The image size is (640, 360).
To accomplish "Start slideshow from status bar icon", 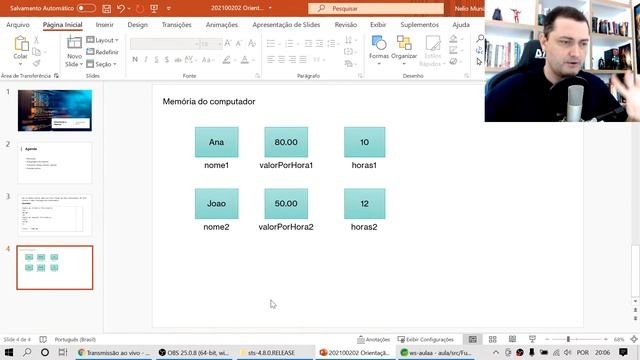I will pos(532,339).
